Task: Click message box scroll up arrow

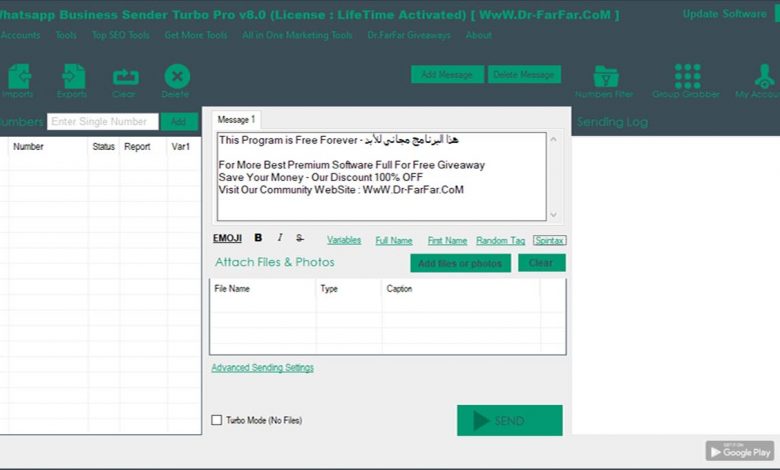Action: tap(554, 139)
